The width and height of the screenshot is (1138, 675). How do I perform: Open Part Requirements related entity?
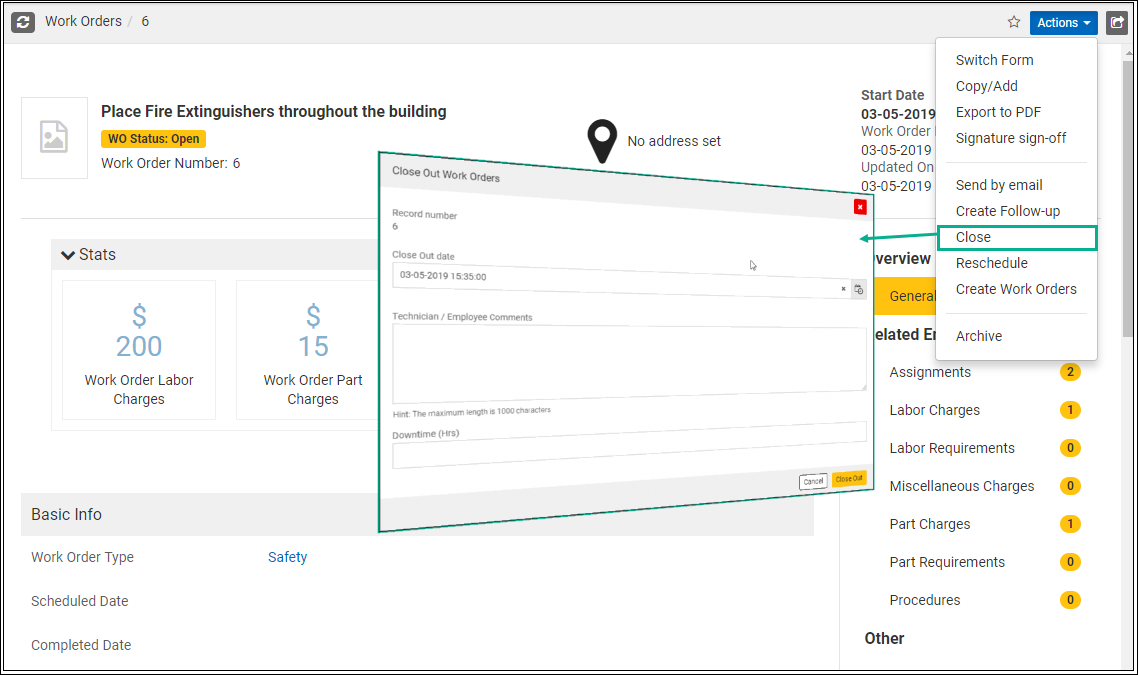point(947,562)
